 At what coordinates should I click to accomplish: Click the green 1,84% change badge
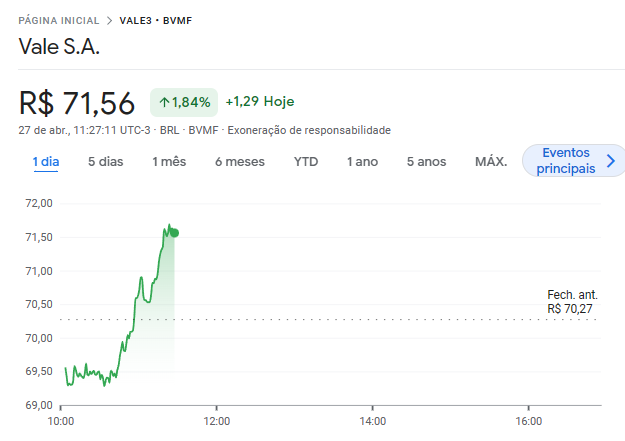coord(184,102)
